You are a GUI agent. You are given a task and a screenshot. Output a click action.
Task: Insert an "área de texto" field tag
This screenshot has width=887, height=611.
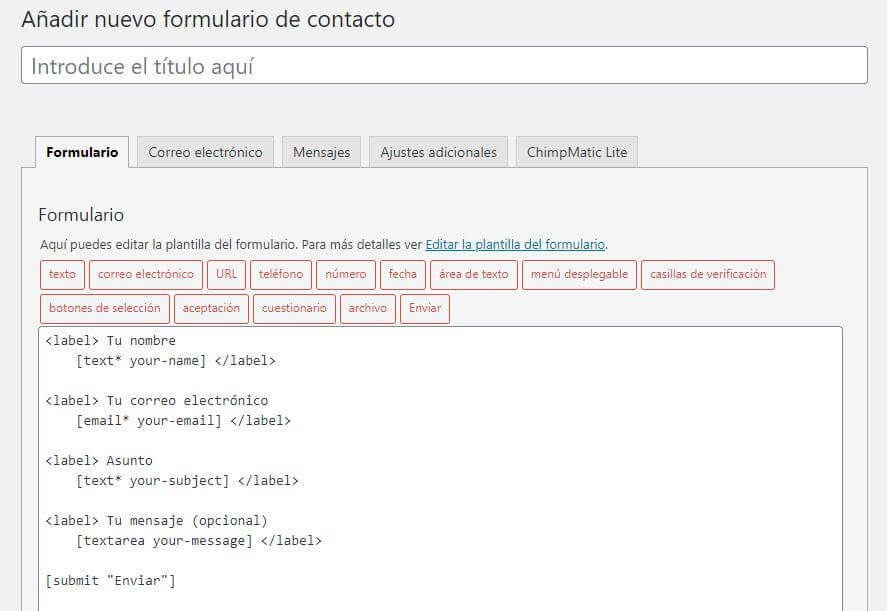point(473,274)
